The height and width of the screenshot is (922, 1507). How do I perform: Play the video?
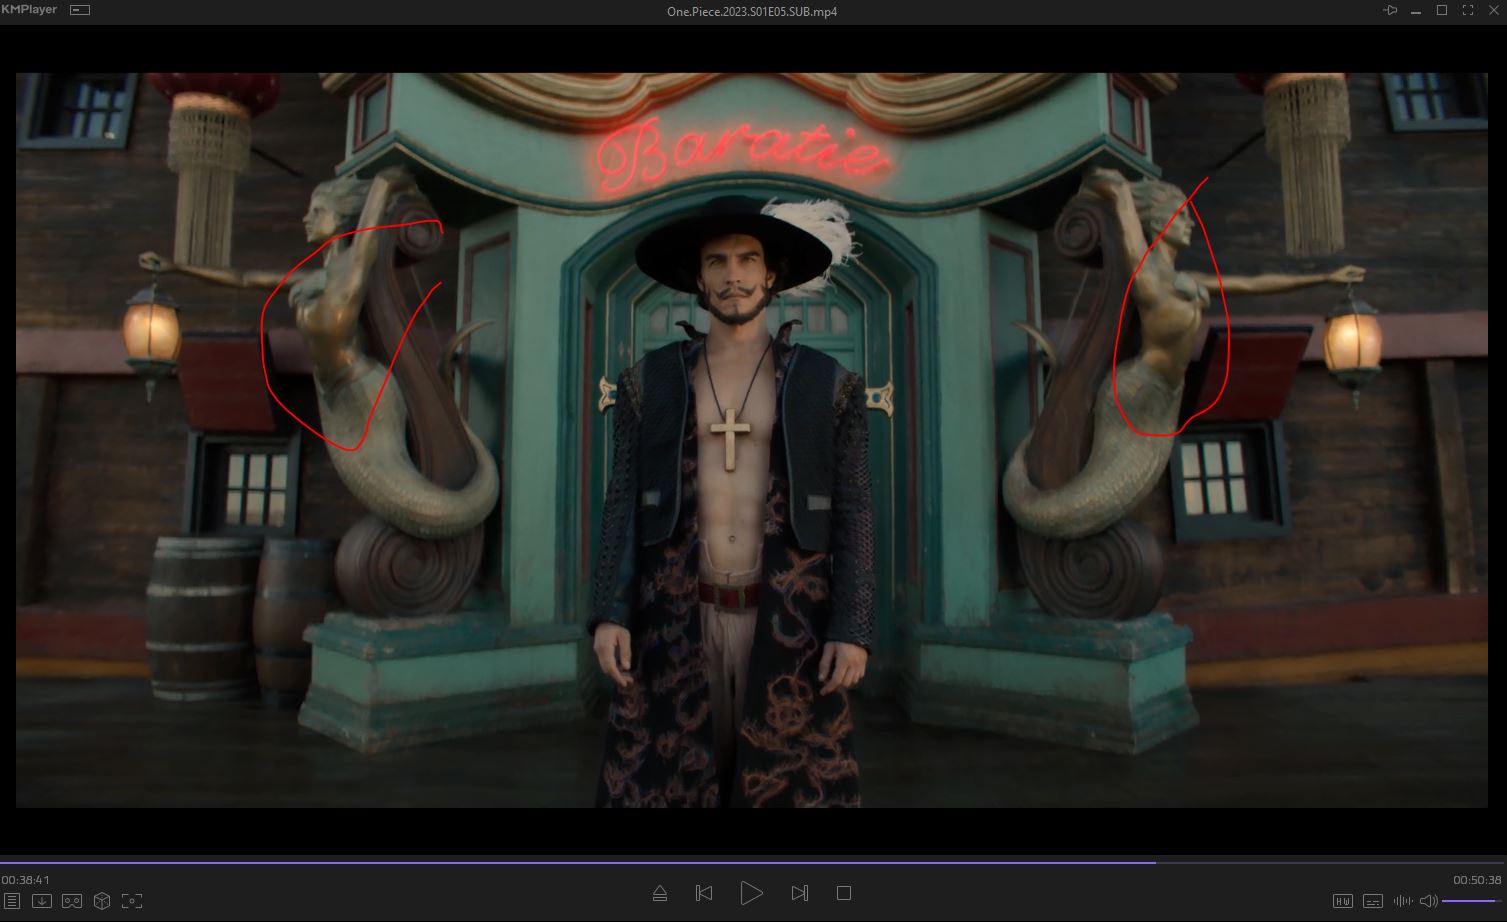[x=751, y=893]
